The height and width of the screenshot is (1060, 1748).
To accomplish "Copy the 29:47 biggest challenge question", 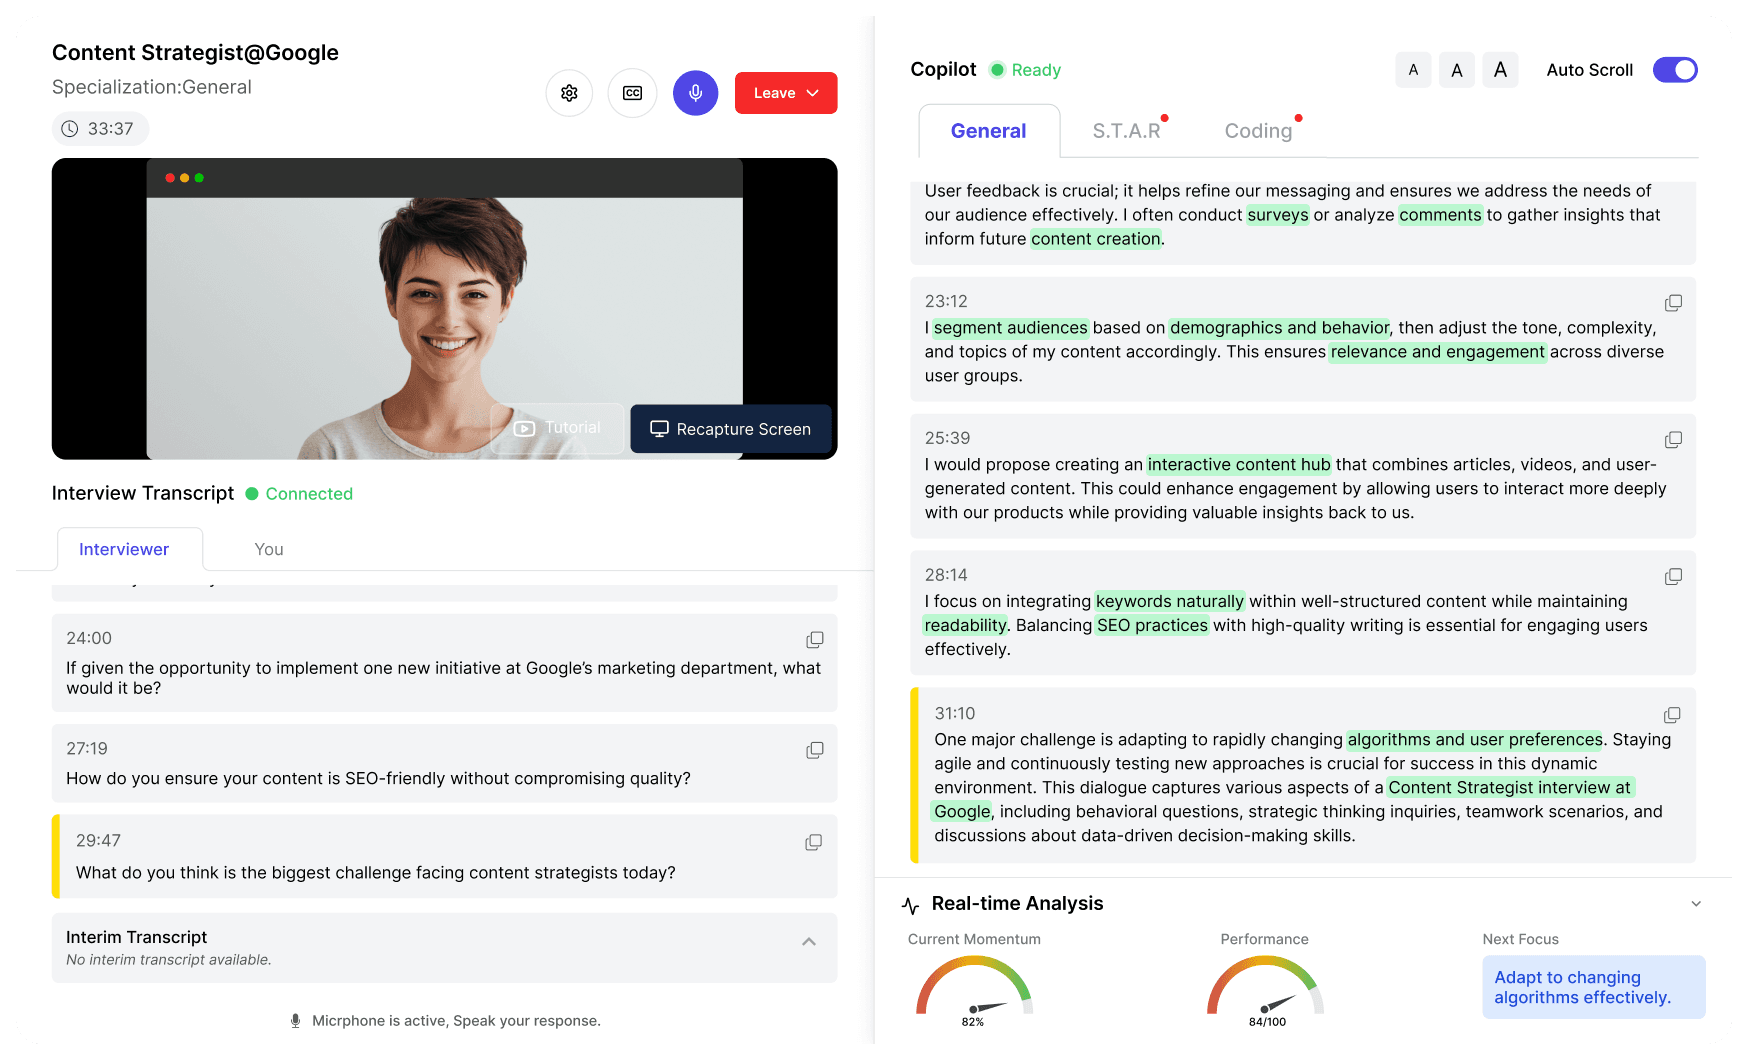I will tap(814, 842).
